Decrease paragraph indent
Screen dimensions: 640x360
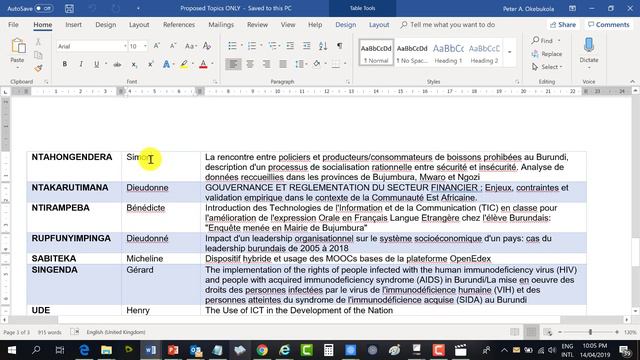click(290, 46)
